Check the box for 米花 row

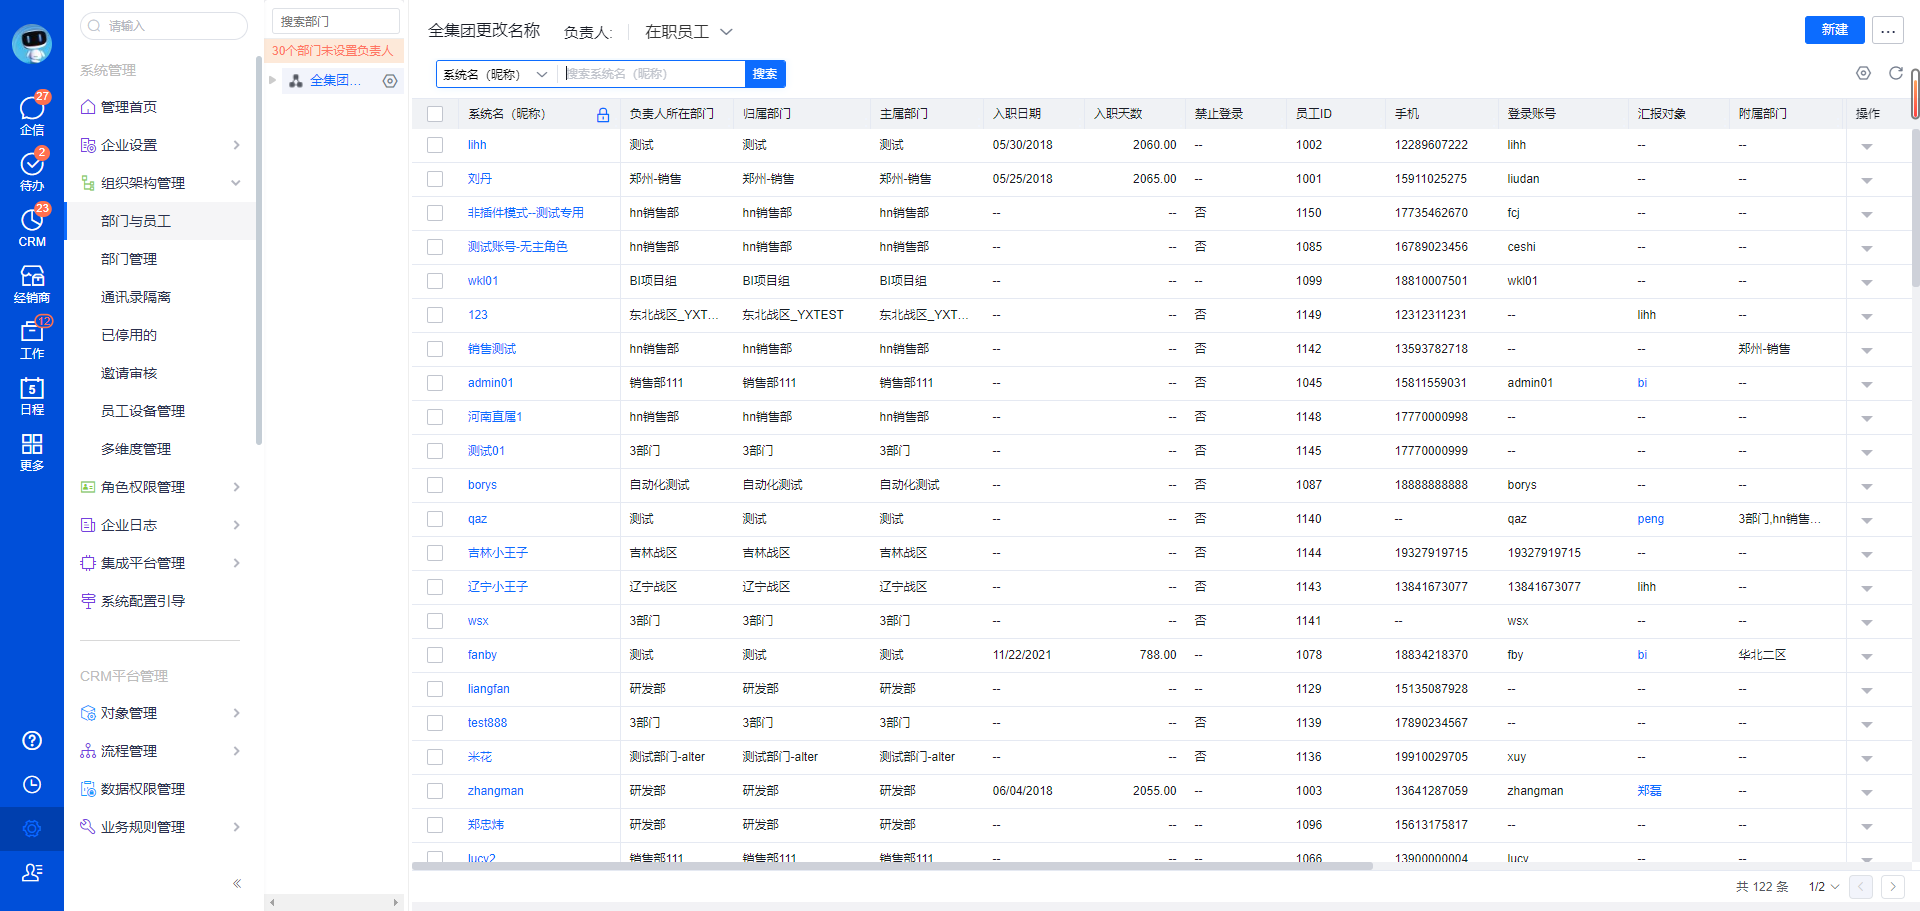(x=435, y=757)
